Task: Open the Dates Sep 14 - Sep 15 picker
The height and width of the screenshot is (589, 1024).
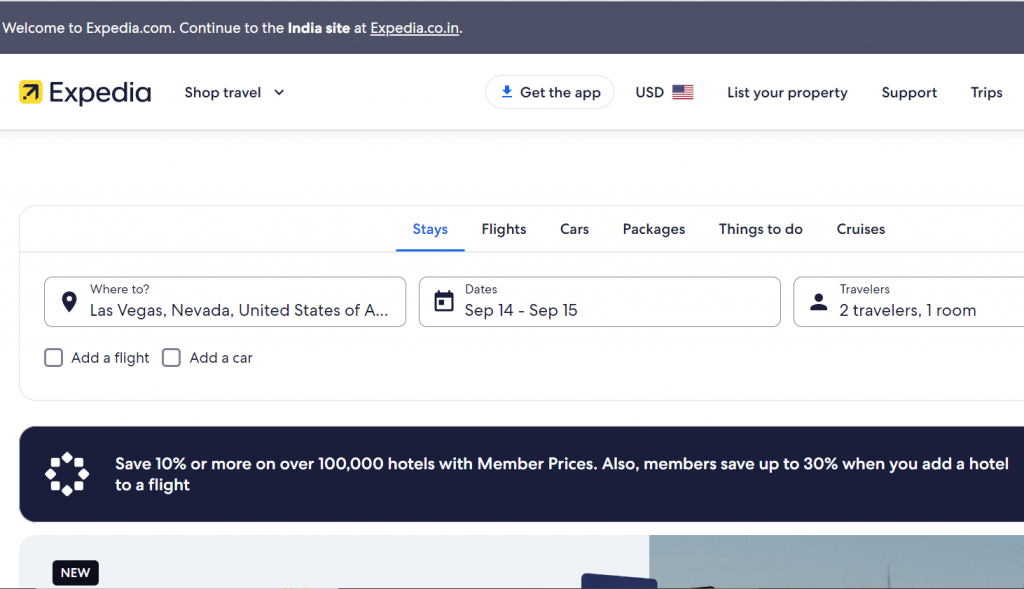Action: (x=600, y=302)
